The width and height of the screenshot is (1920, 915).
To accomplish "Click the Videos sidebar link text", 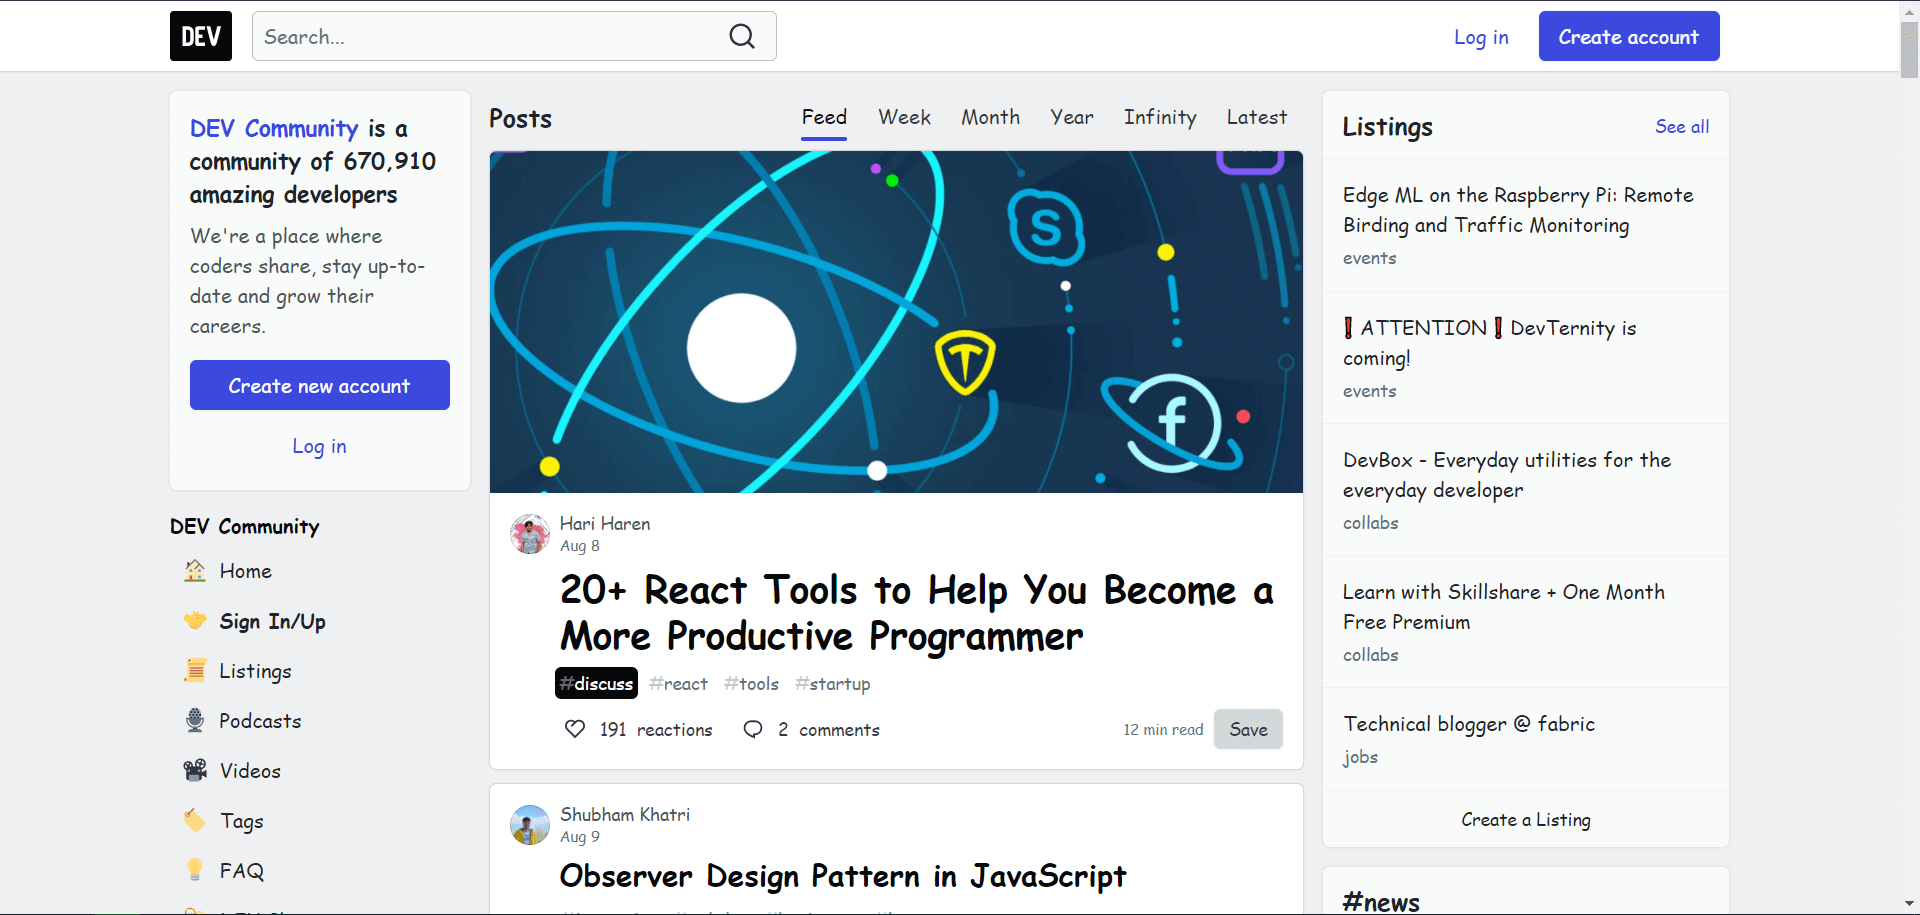I will coord(250,771).
